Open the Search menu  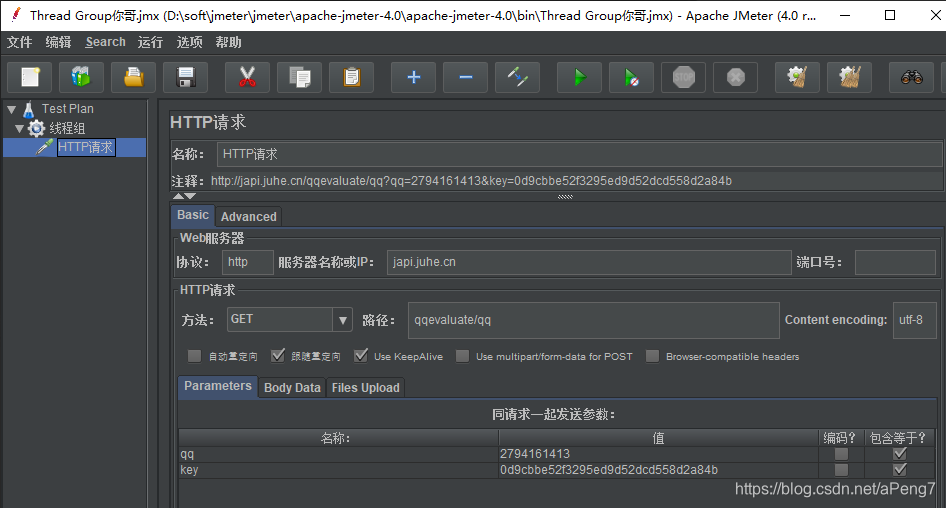(x=106, y=42)
